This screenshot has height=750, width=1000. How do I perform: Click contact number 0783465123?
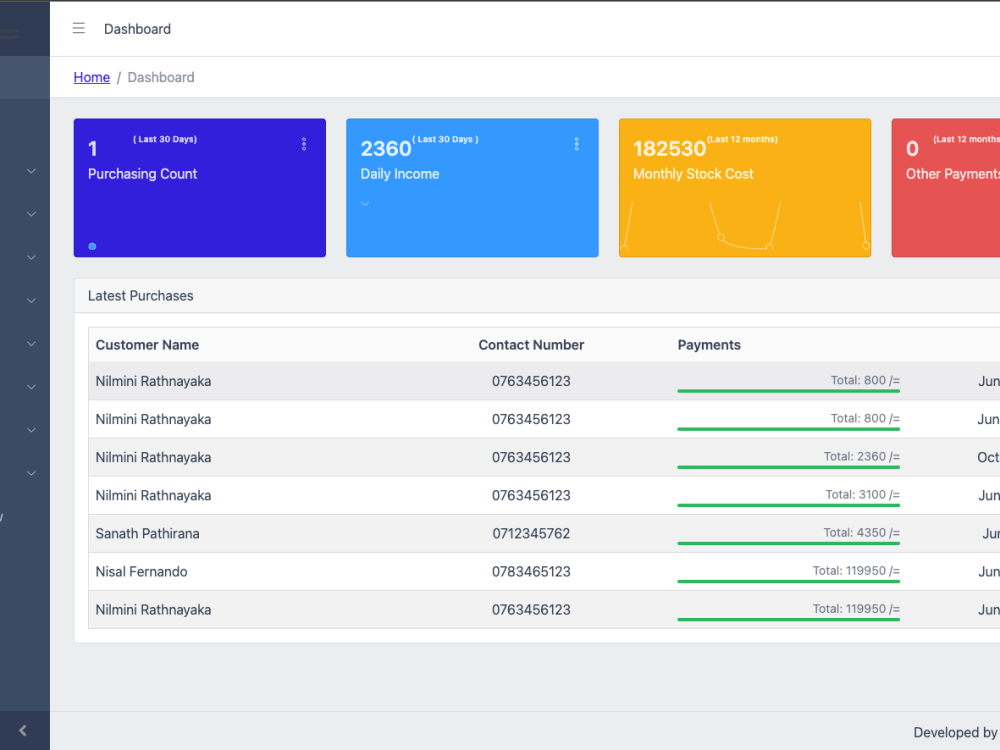pyautogui.click(x=531, y=572)
